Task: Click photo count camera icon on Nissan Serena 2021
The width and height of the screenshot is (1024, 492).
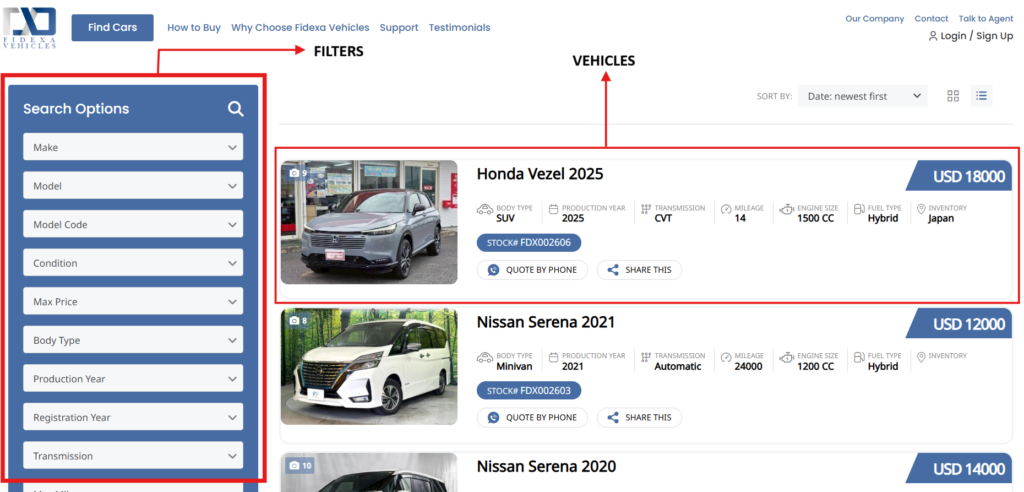Action: (294, 321)
